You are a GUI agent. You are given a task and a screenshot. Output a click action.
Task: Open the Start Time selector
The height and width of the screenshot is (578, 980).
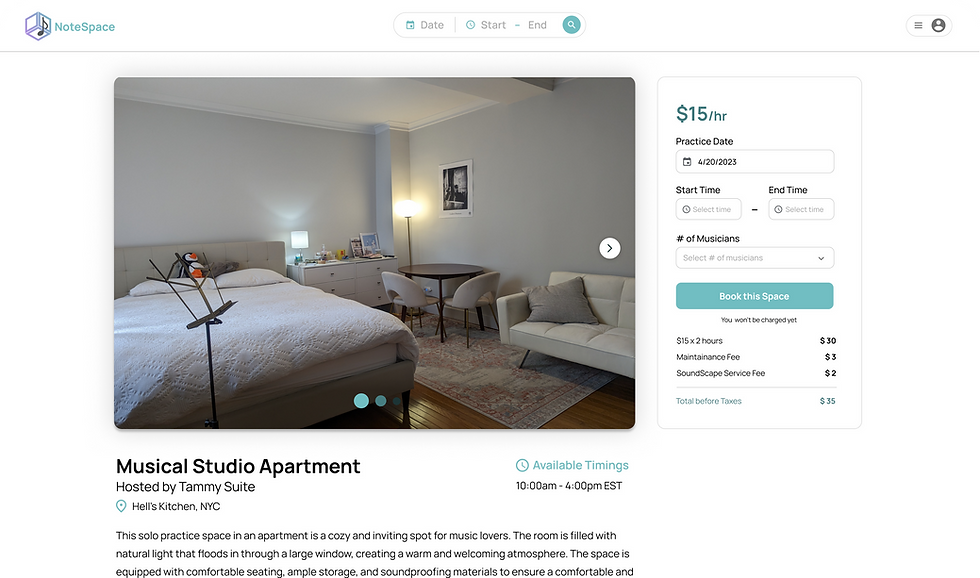pyautogui.click(x=708, y=209)
